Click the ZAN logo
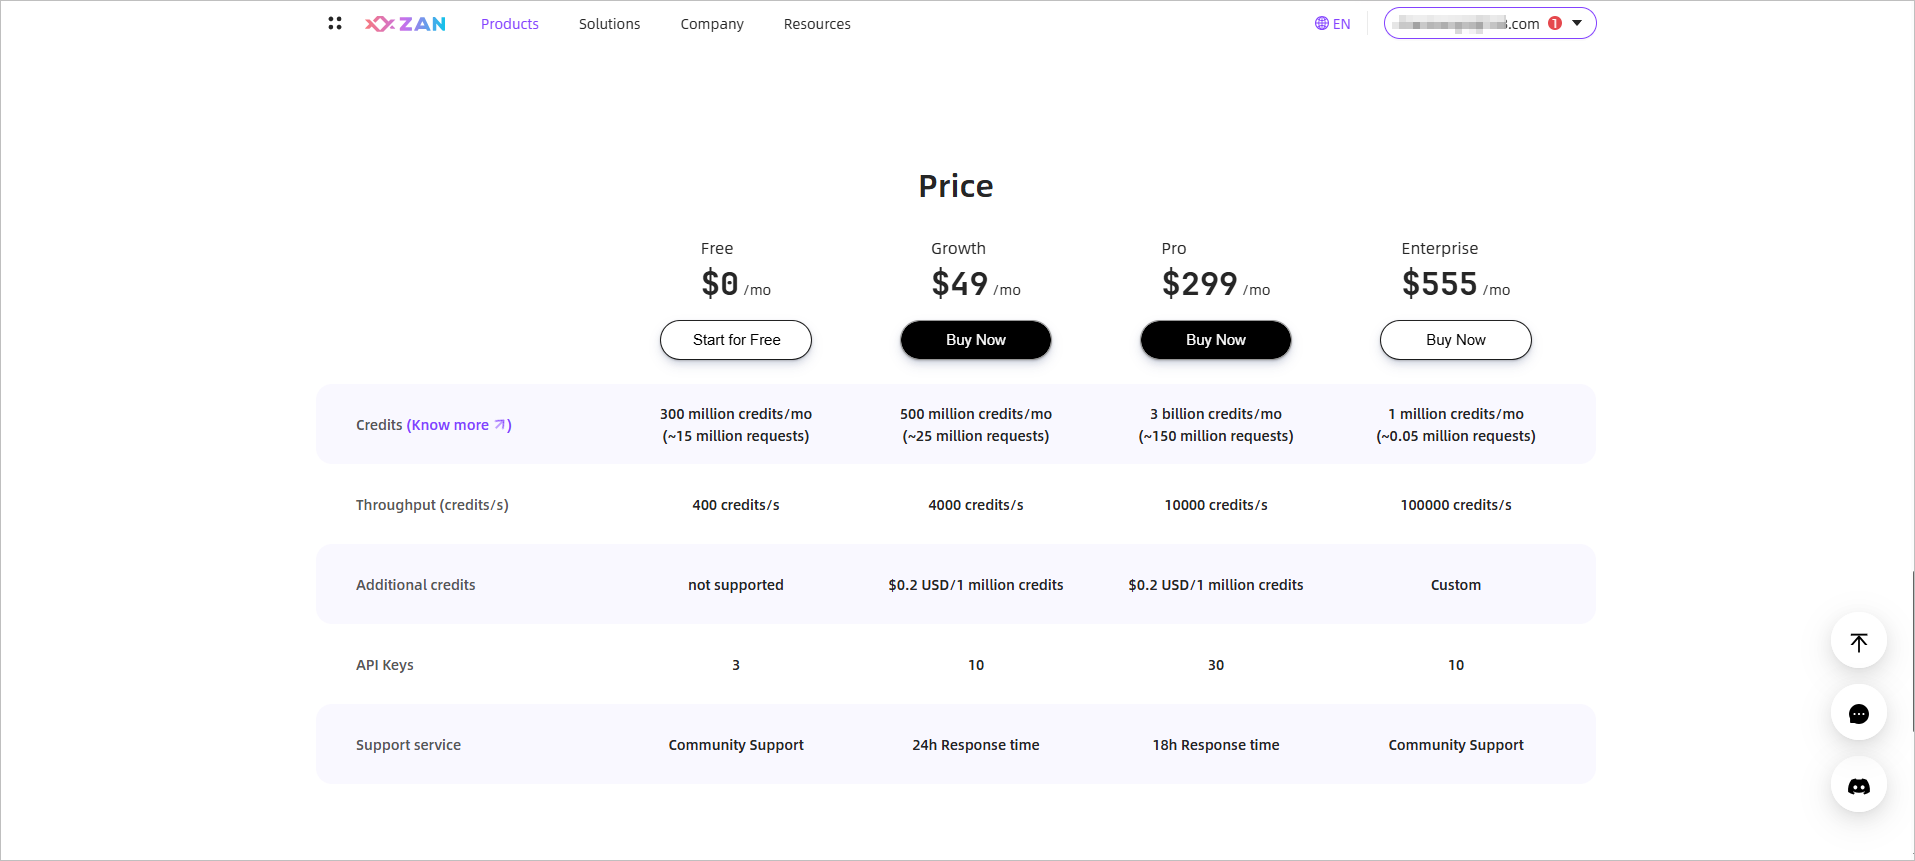This screenshot has height=861, width=1915. click(406, 24)
